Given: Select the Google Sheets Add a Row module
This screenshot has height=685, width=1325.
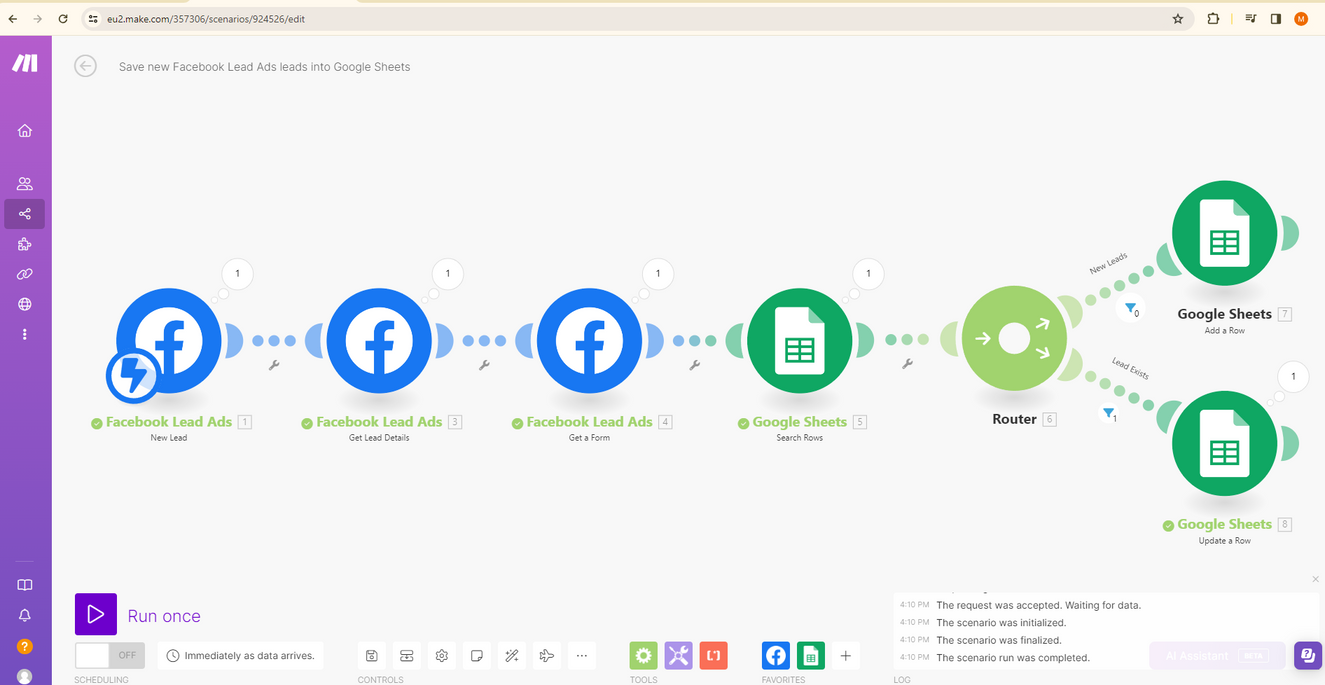Looking at the screenshot, I should pos(1224,233).
